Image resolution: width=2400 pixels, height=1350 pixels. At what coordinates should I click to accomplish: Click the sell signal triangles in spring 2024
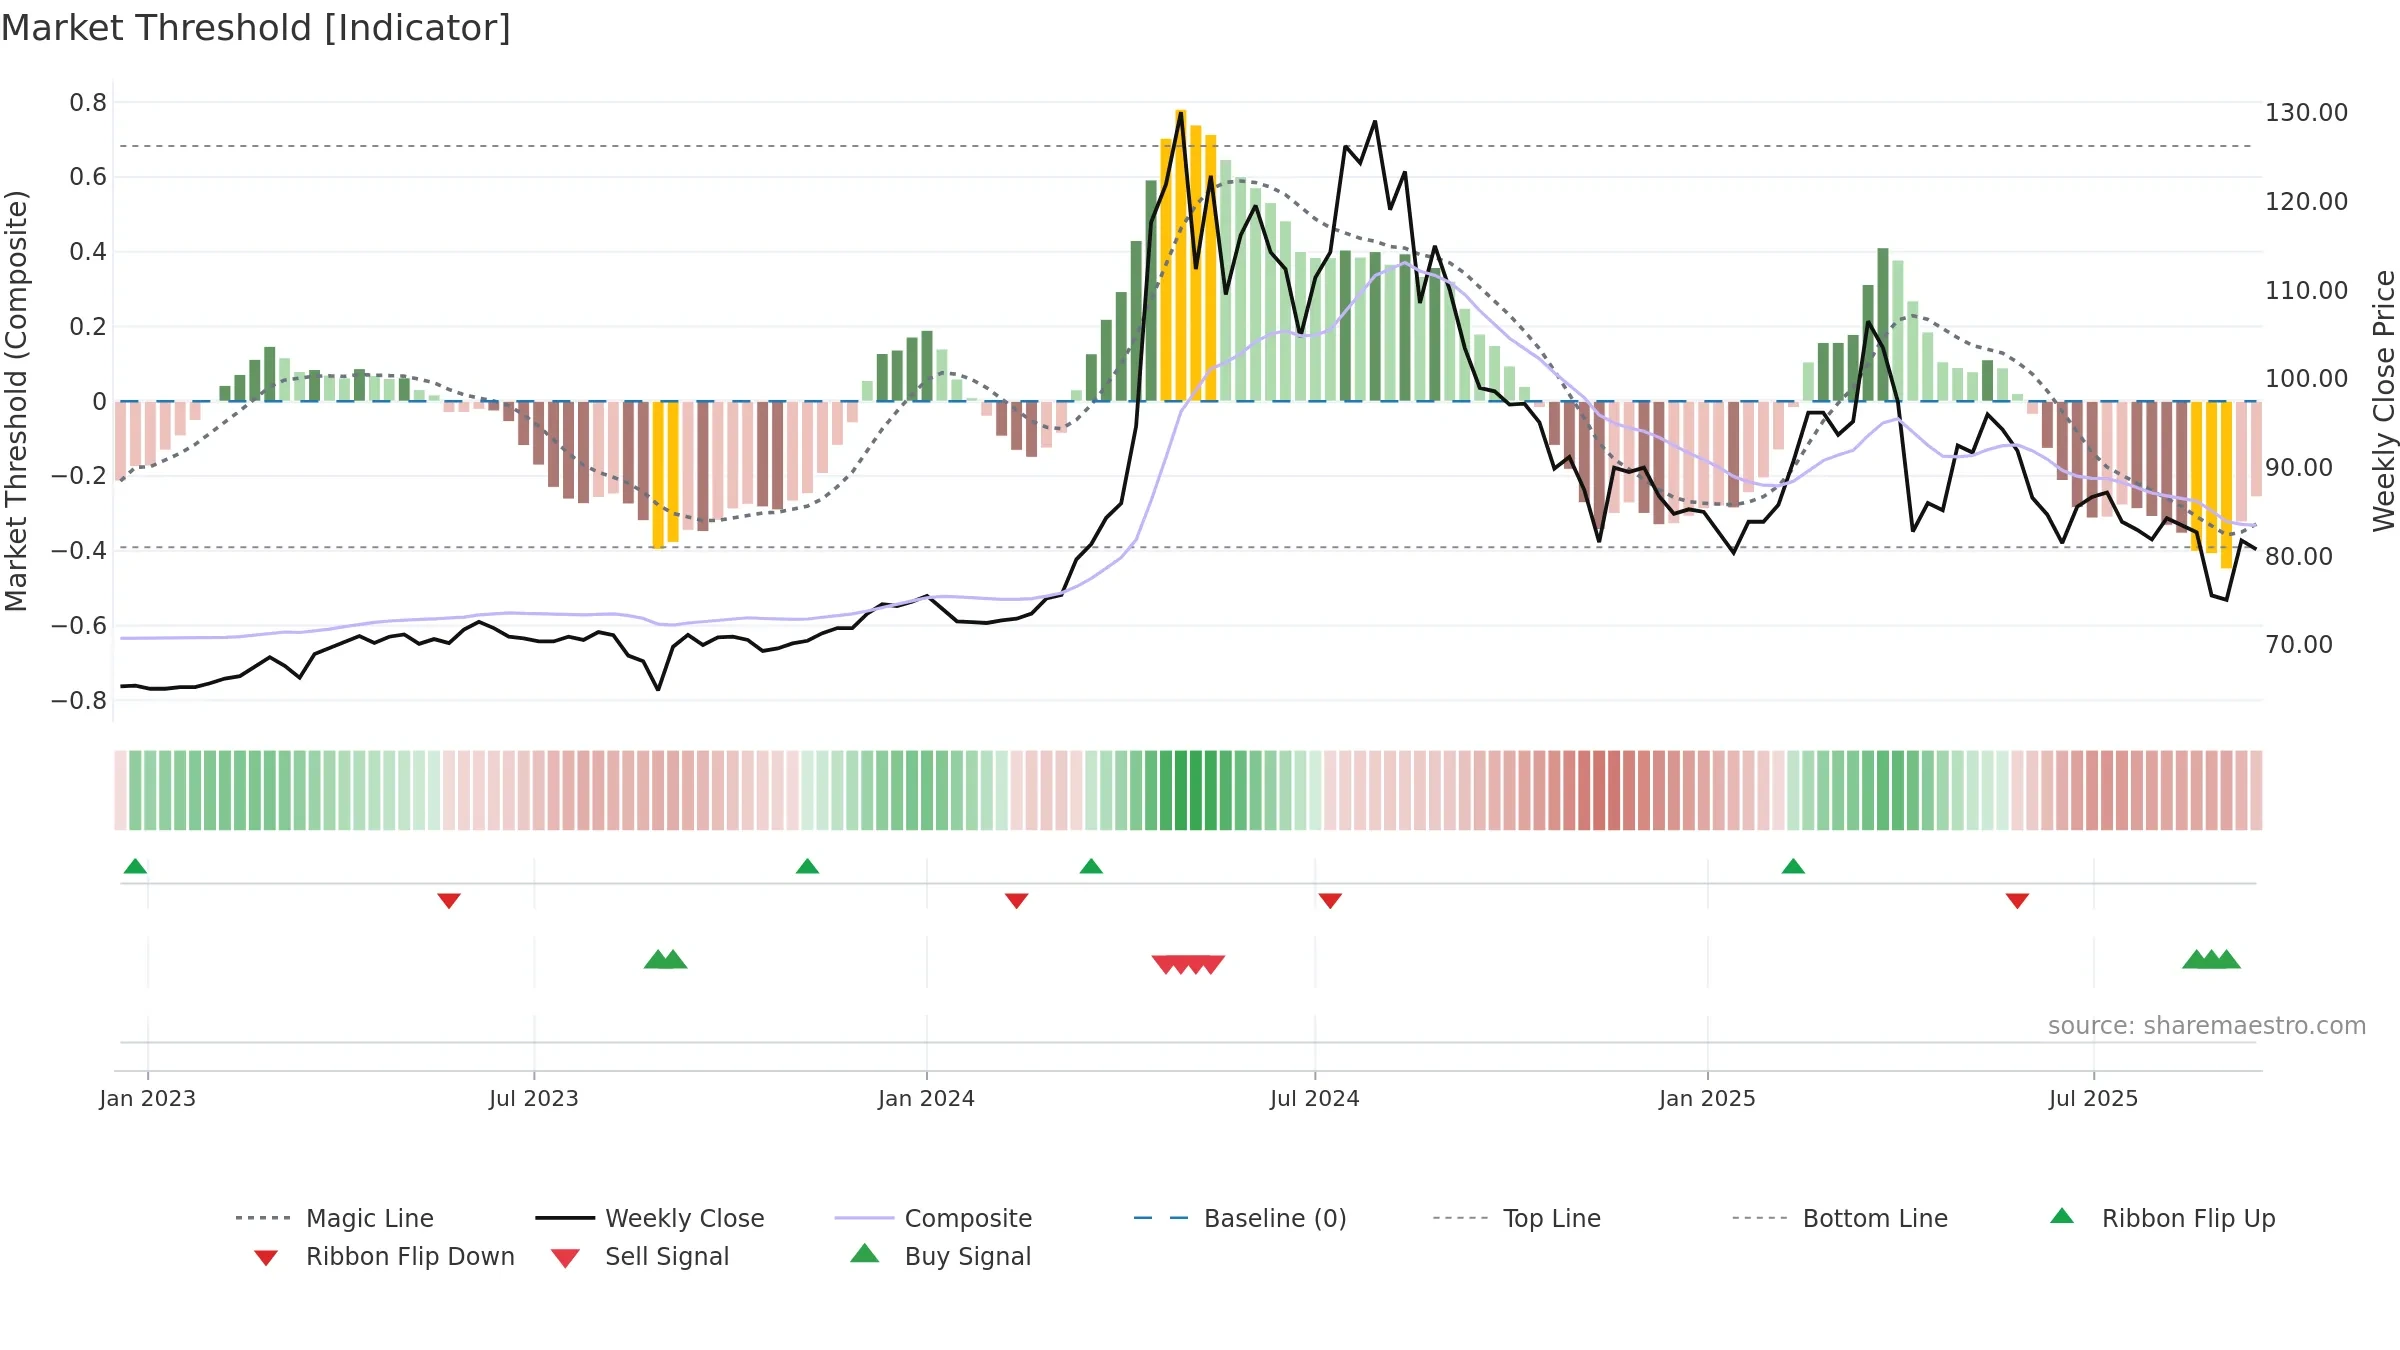pos(1188,965)
